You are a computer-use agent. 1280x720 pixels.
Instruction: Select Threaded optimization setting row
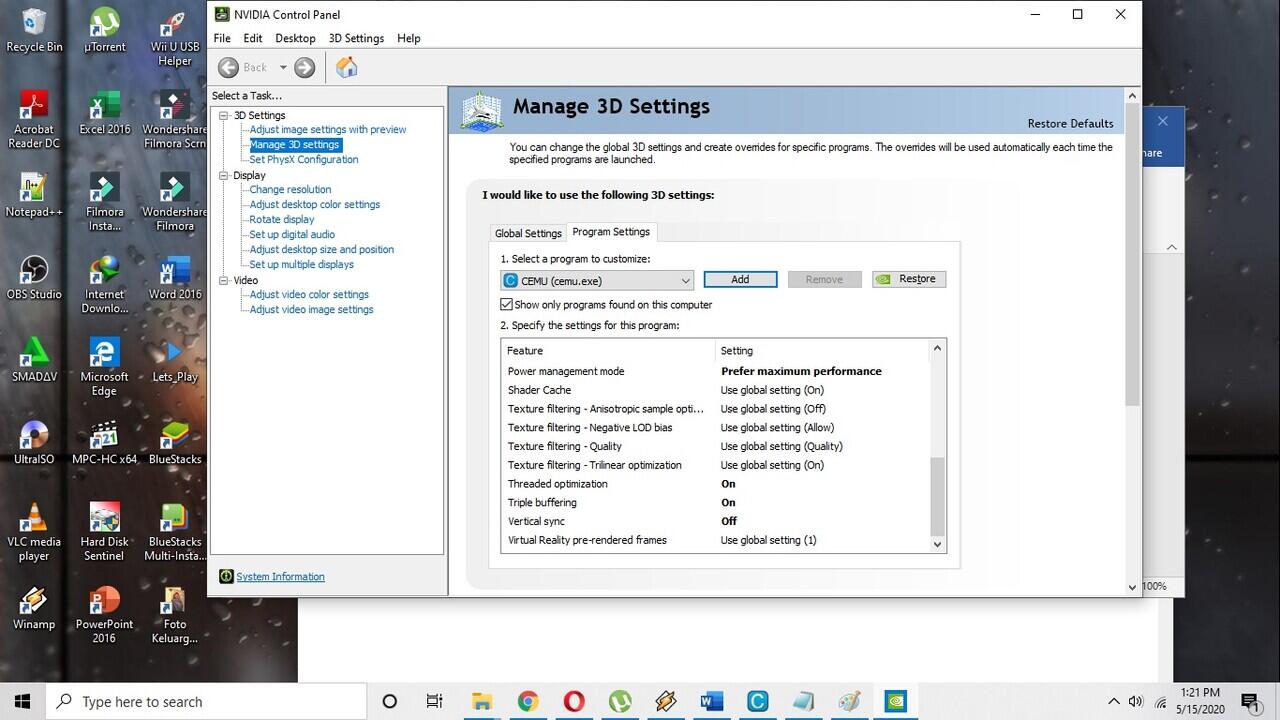tap(716, 484)
